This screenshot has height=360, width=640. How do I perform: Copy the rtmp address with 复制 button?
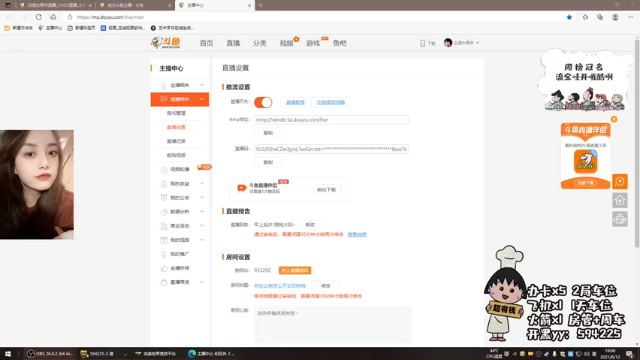point(268,133)
